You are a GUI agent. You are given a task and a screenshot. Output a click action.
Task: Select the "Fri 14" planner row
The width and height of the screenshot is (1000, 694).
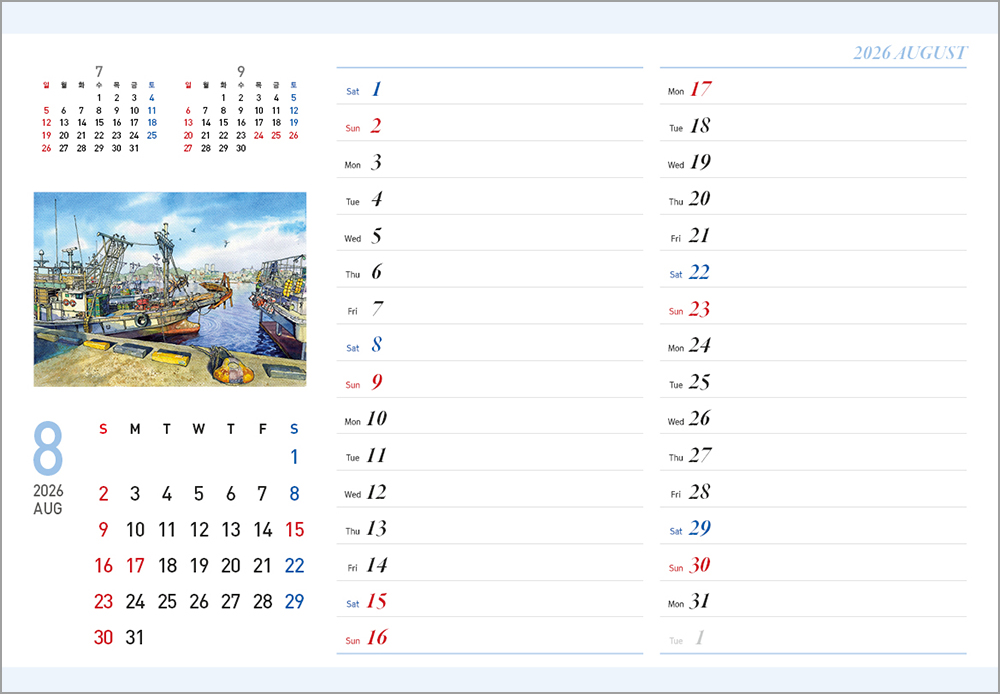[489, 563]
